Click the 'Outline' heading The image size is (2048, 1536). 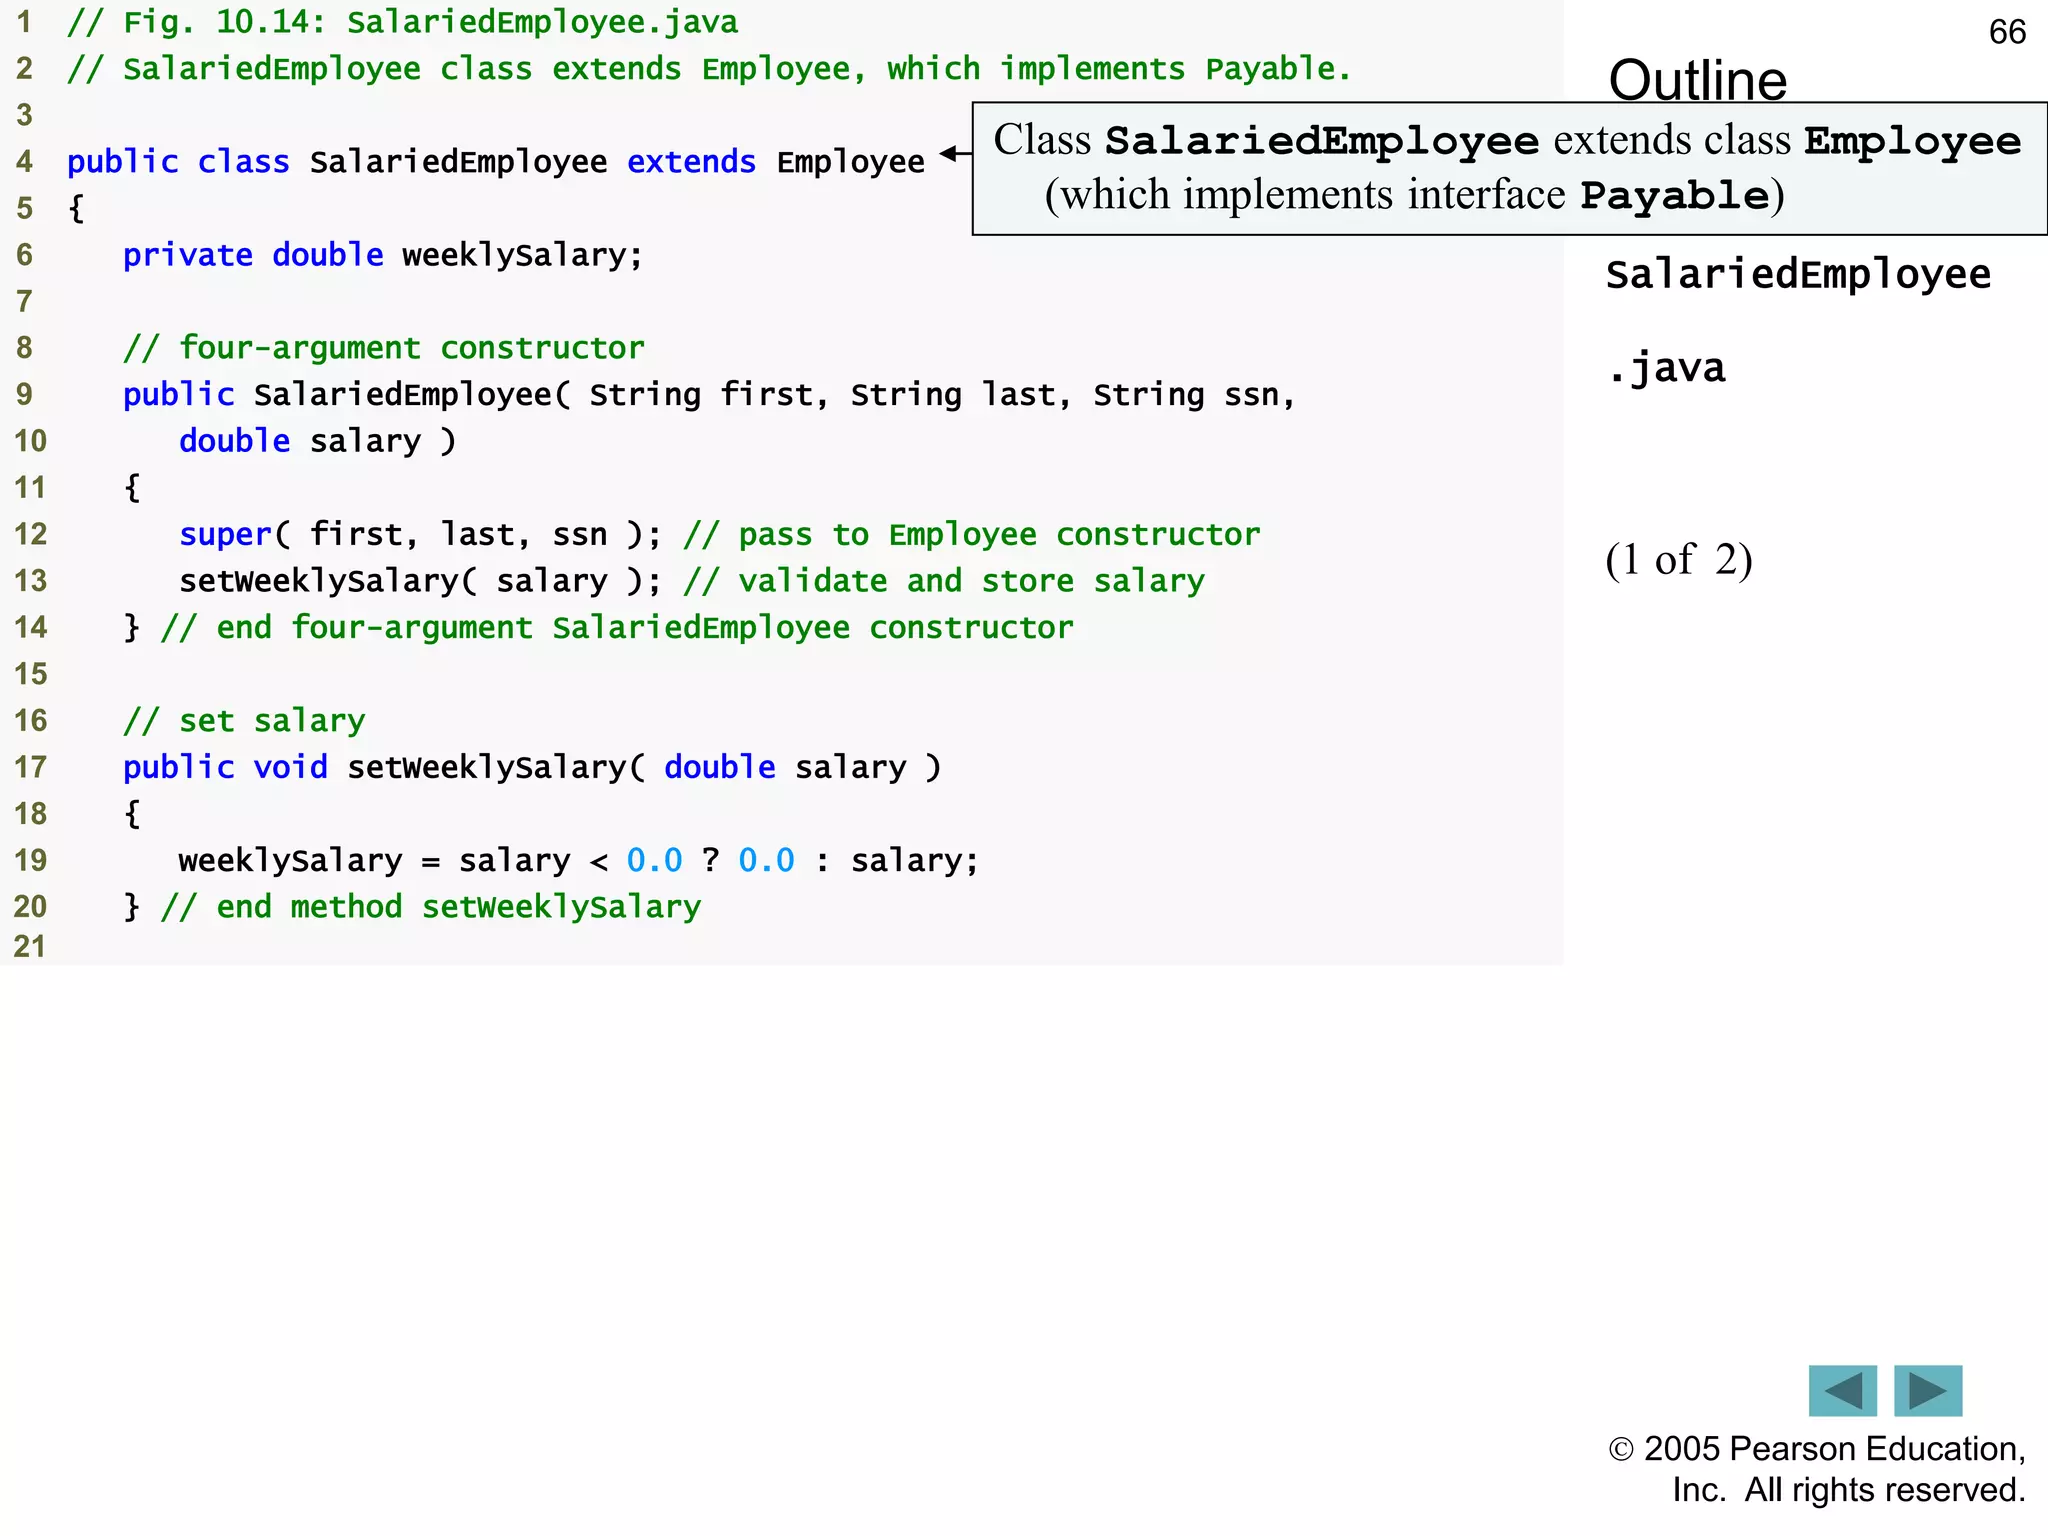tap(1697, 80)
